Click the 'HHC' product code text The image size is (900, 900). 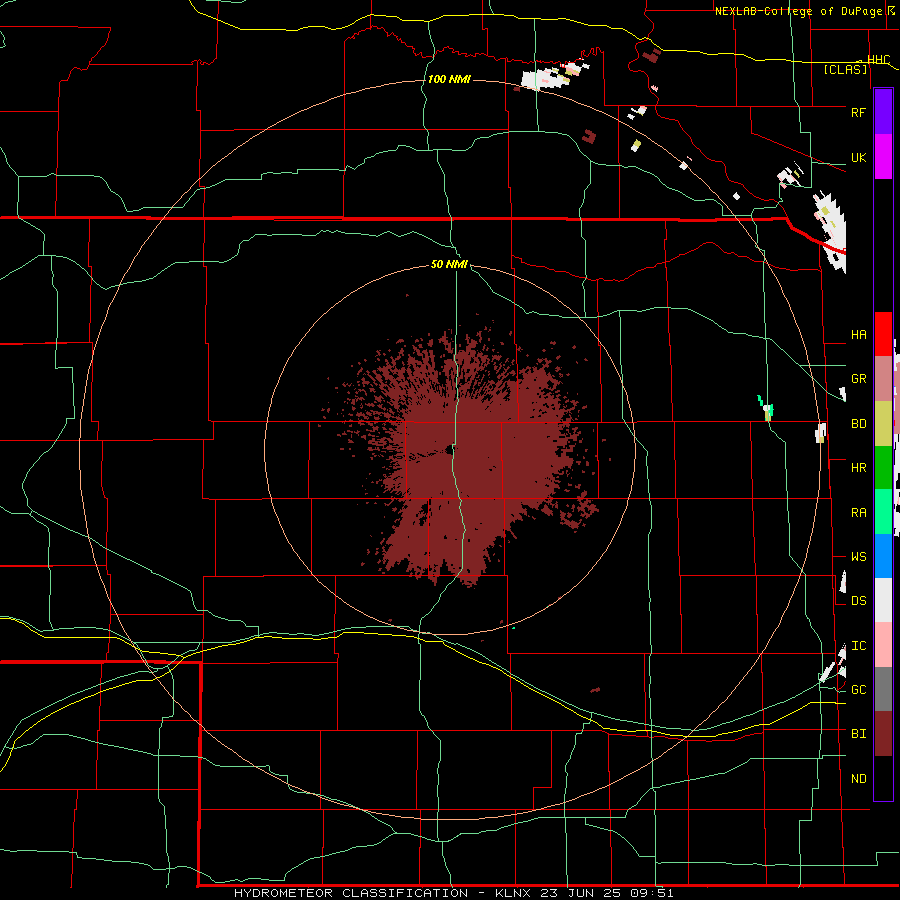tap(878, 60)
